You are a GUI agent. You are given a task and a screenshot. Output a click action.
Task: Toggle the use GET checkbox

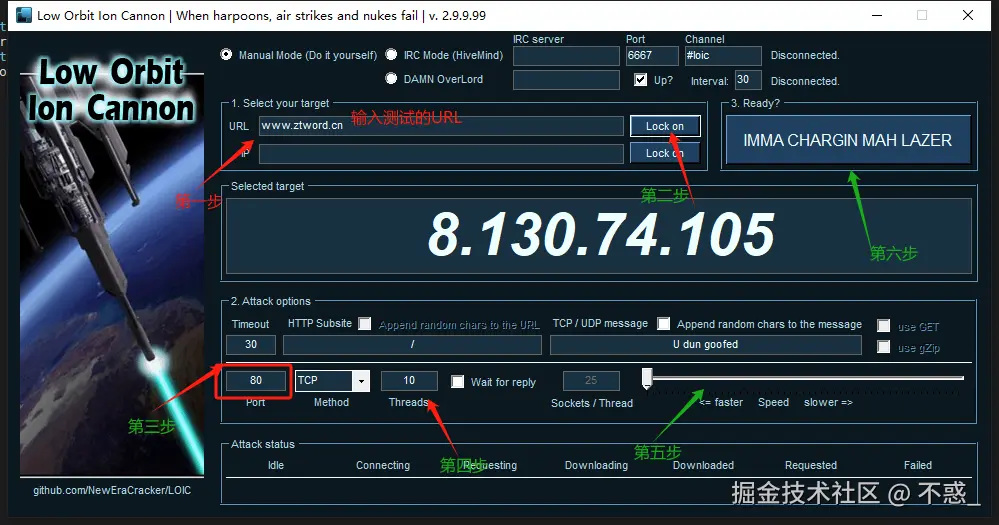(x=884, y=326)
